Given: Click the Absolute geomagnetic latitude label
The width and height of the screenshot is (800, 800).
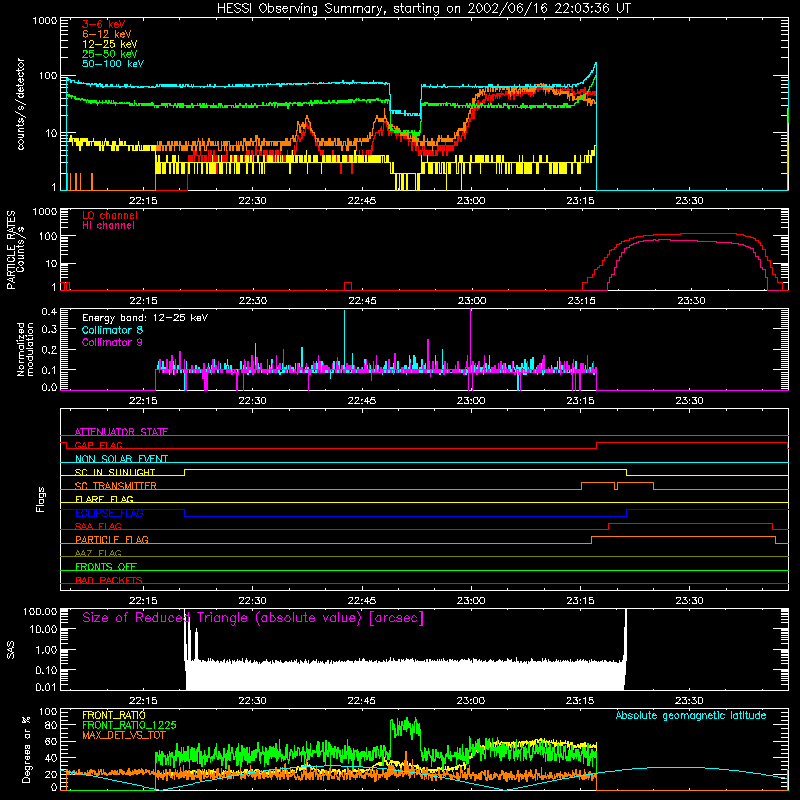Looking at the screenshot, I should 691,715.
